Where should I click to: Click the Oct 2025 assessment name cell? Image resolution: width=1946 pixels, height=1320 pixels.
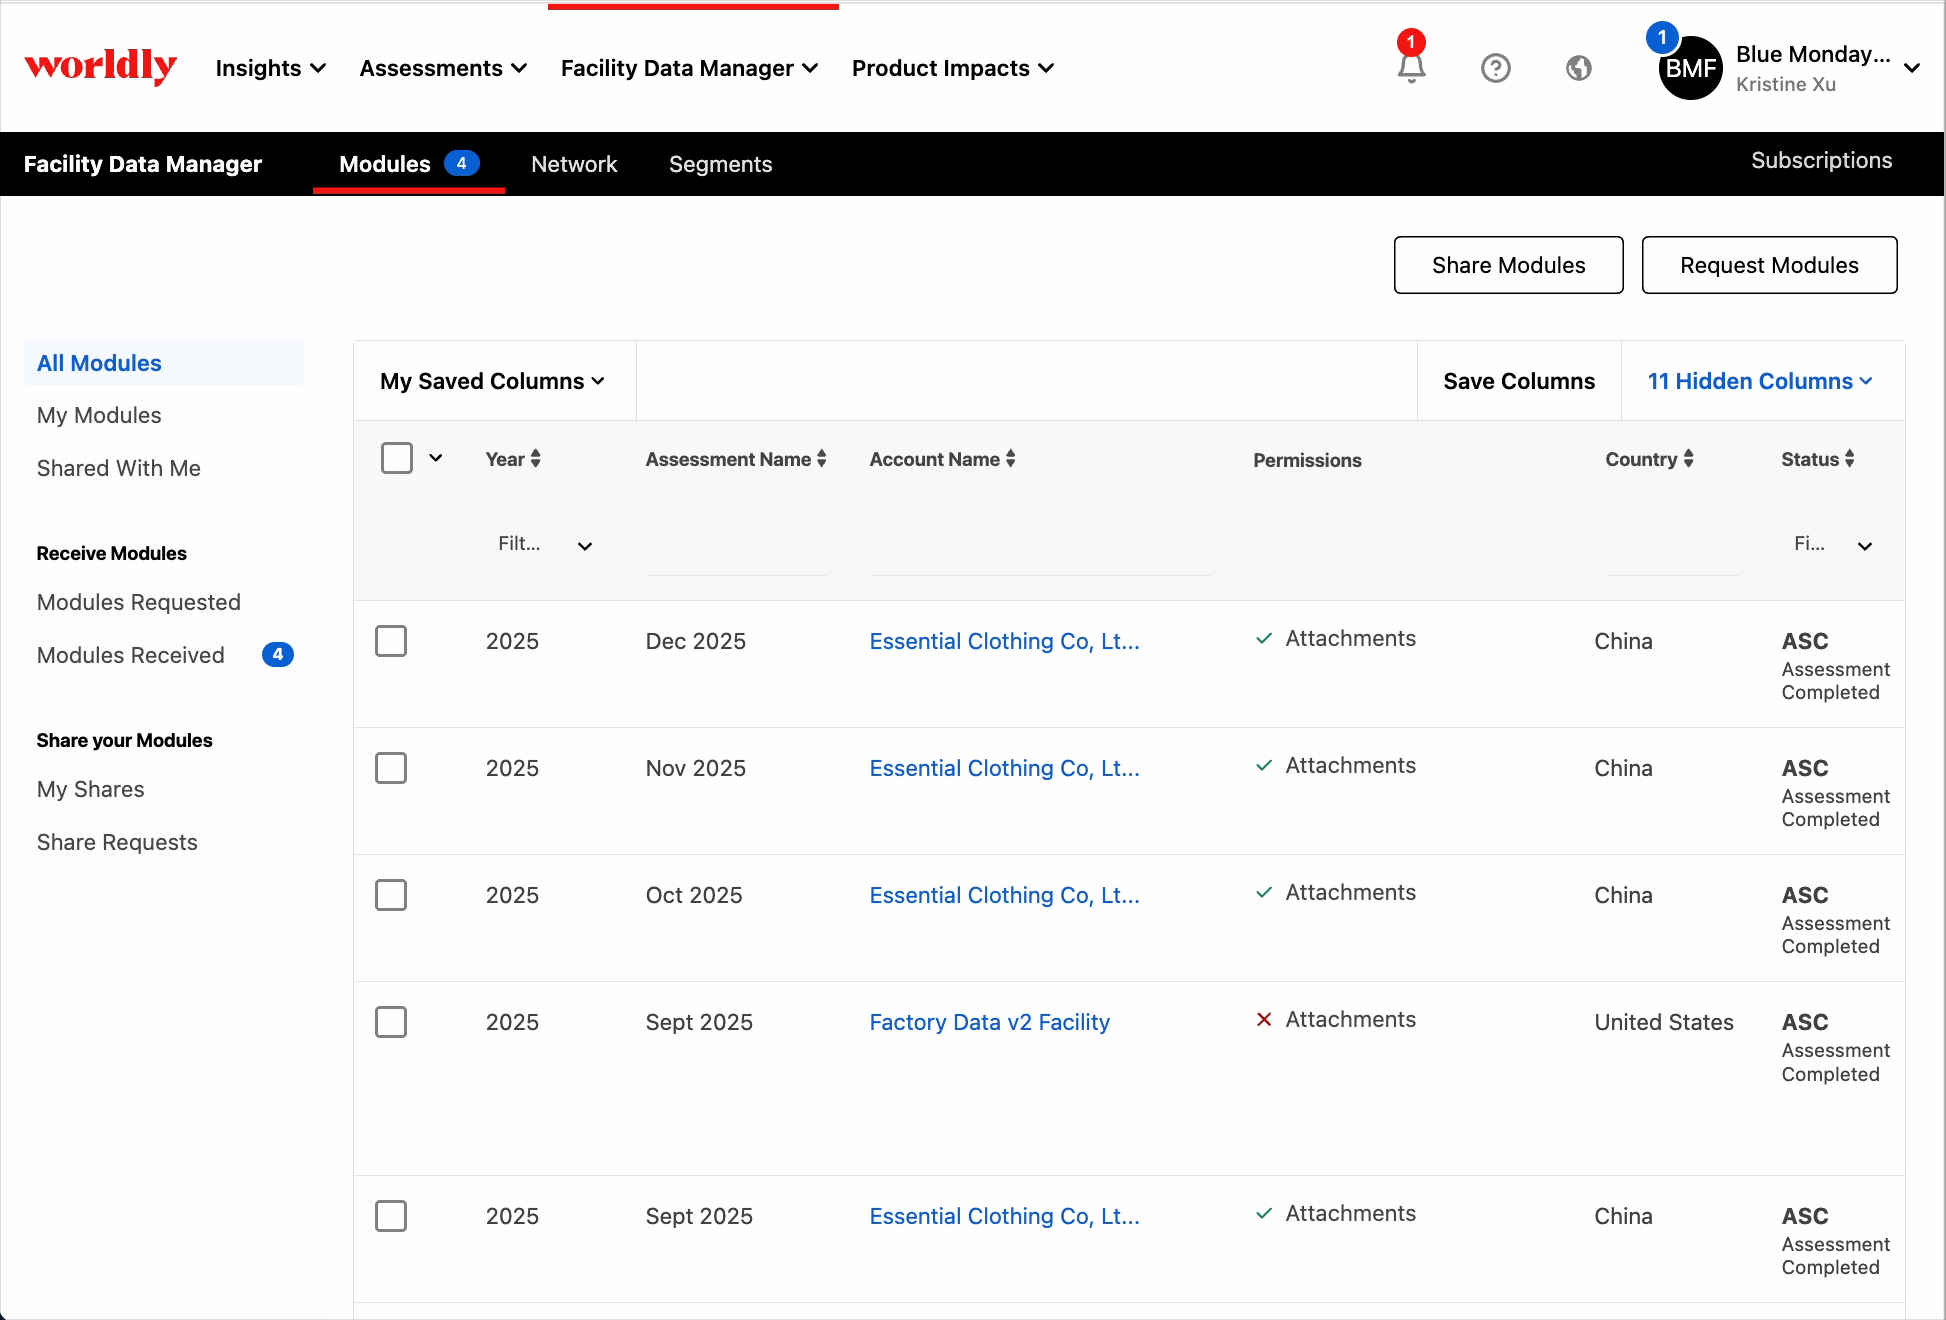(694, 895)
